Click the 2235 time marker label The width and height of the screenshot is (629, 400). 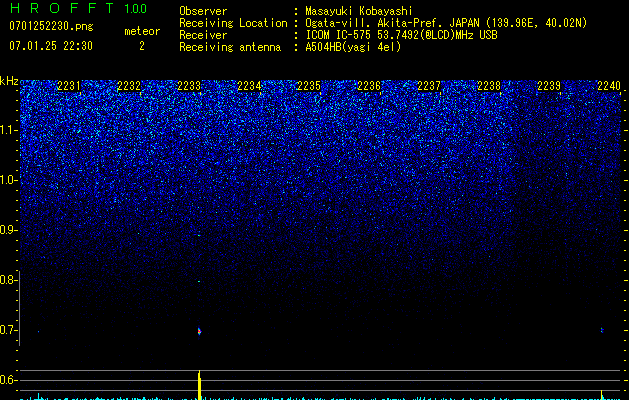coord(309,86)
